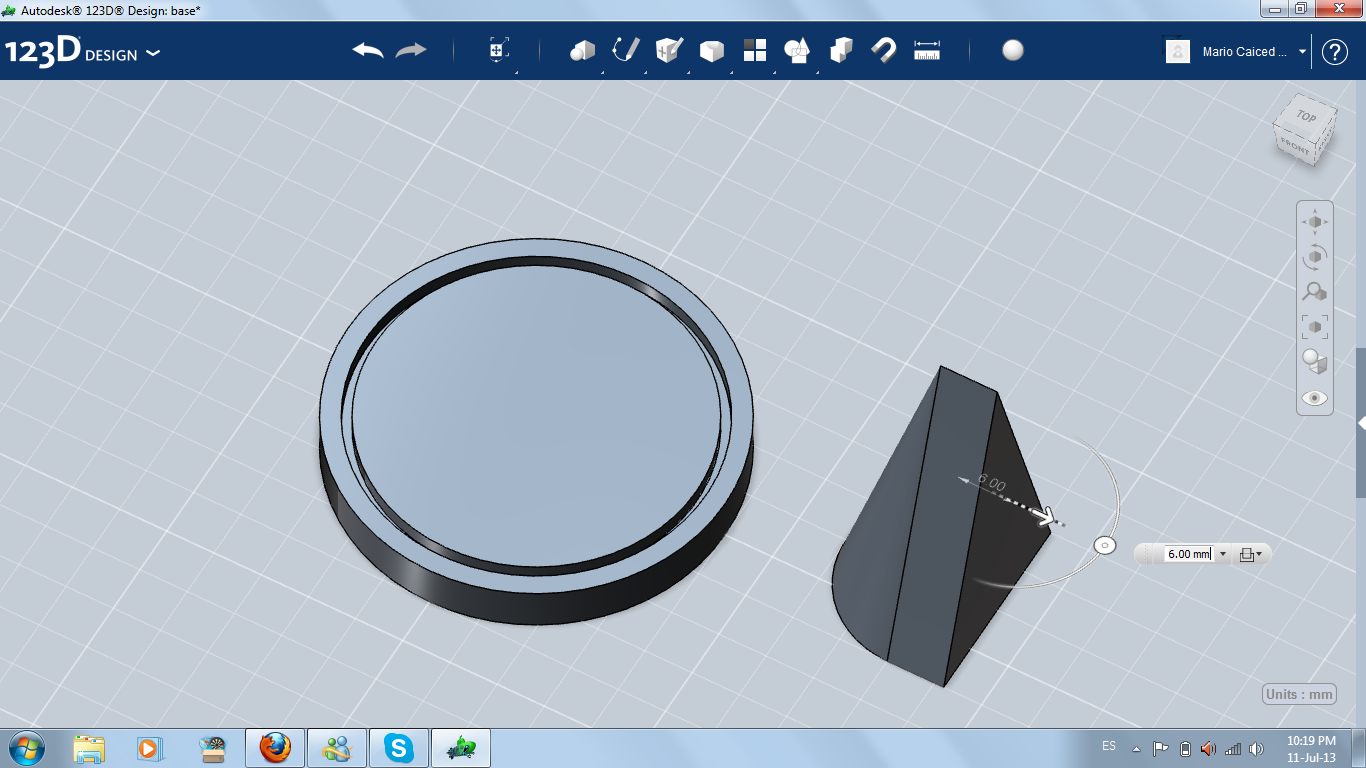This screenshot has height=768, width=1366.
Task: Click the ES language indicator
Action: (x=1109, y=747)
